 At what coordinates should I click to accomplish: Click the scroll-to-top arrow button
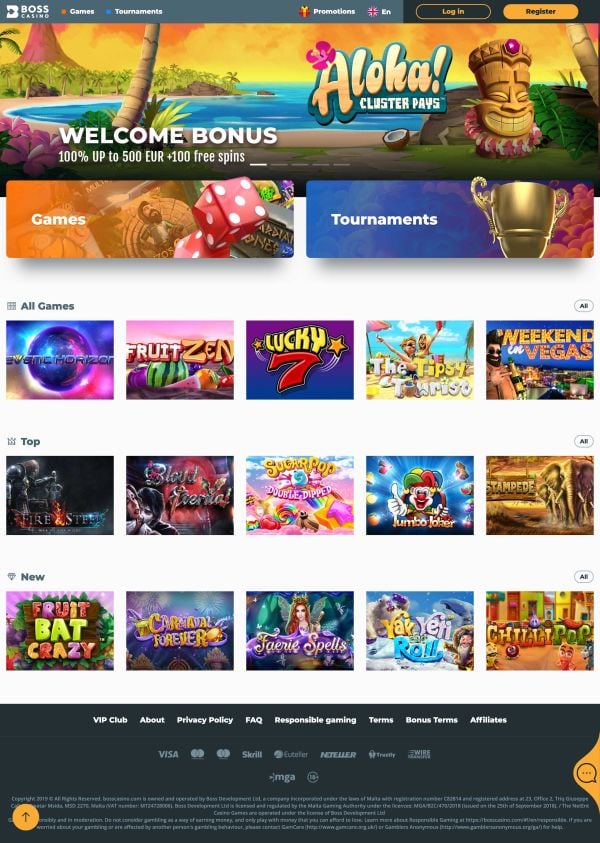tap(25, 818)
